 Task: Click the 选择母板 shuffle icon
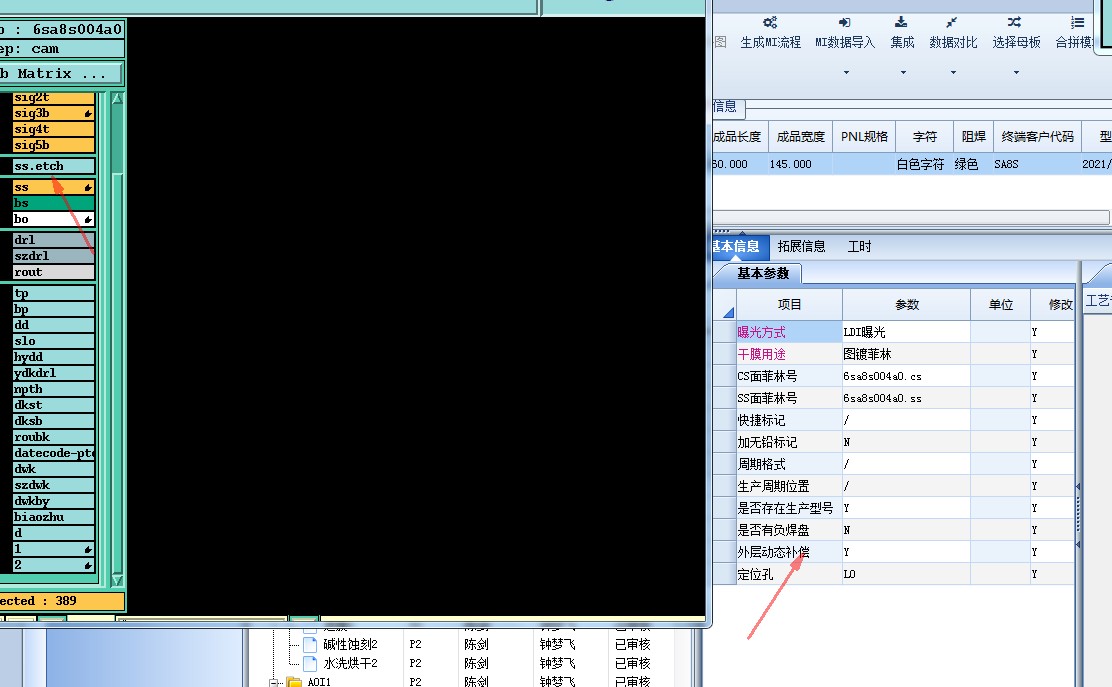point(1015,23)
